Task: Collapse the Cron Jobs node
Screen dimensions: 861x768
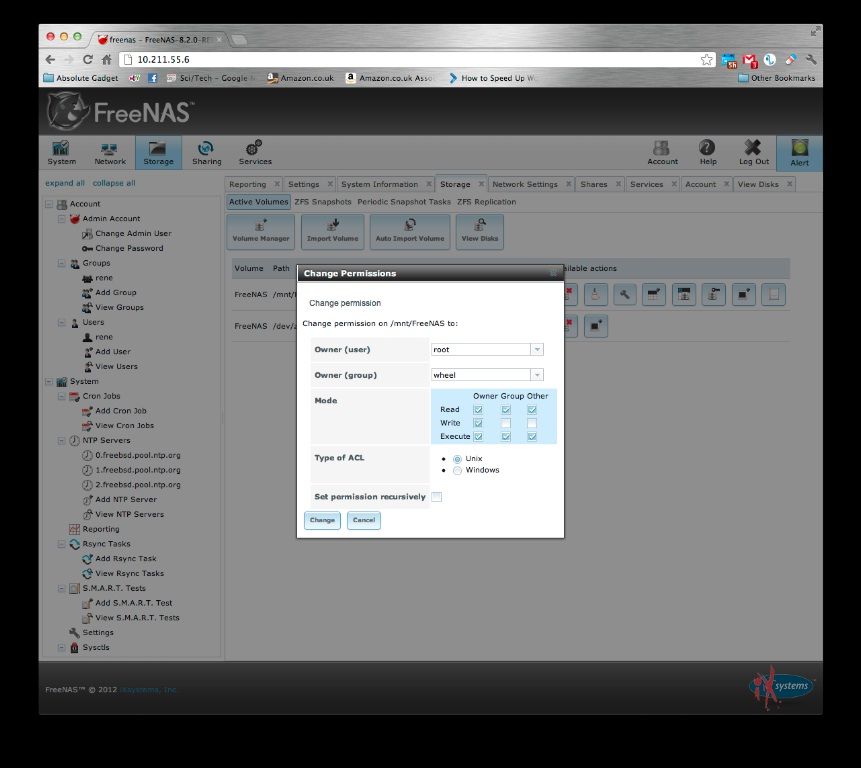Action: [x=62, y=396]
